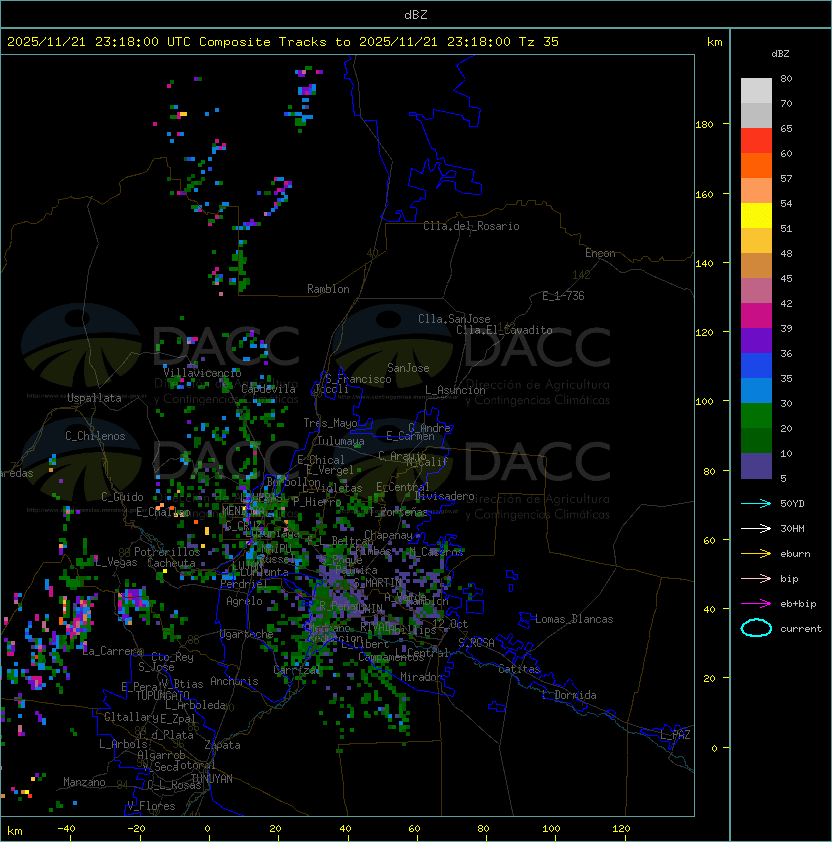Image resolution: width=832 pixels, height=842 pixels.
Task: Click the L_PAZ map label
Action: point(675,735)
